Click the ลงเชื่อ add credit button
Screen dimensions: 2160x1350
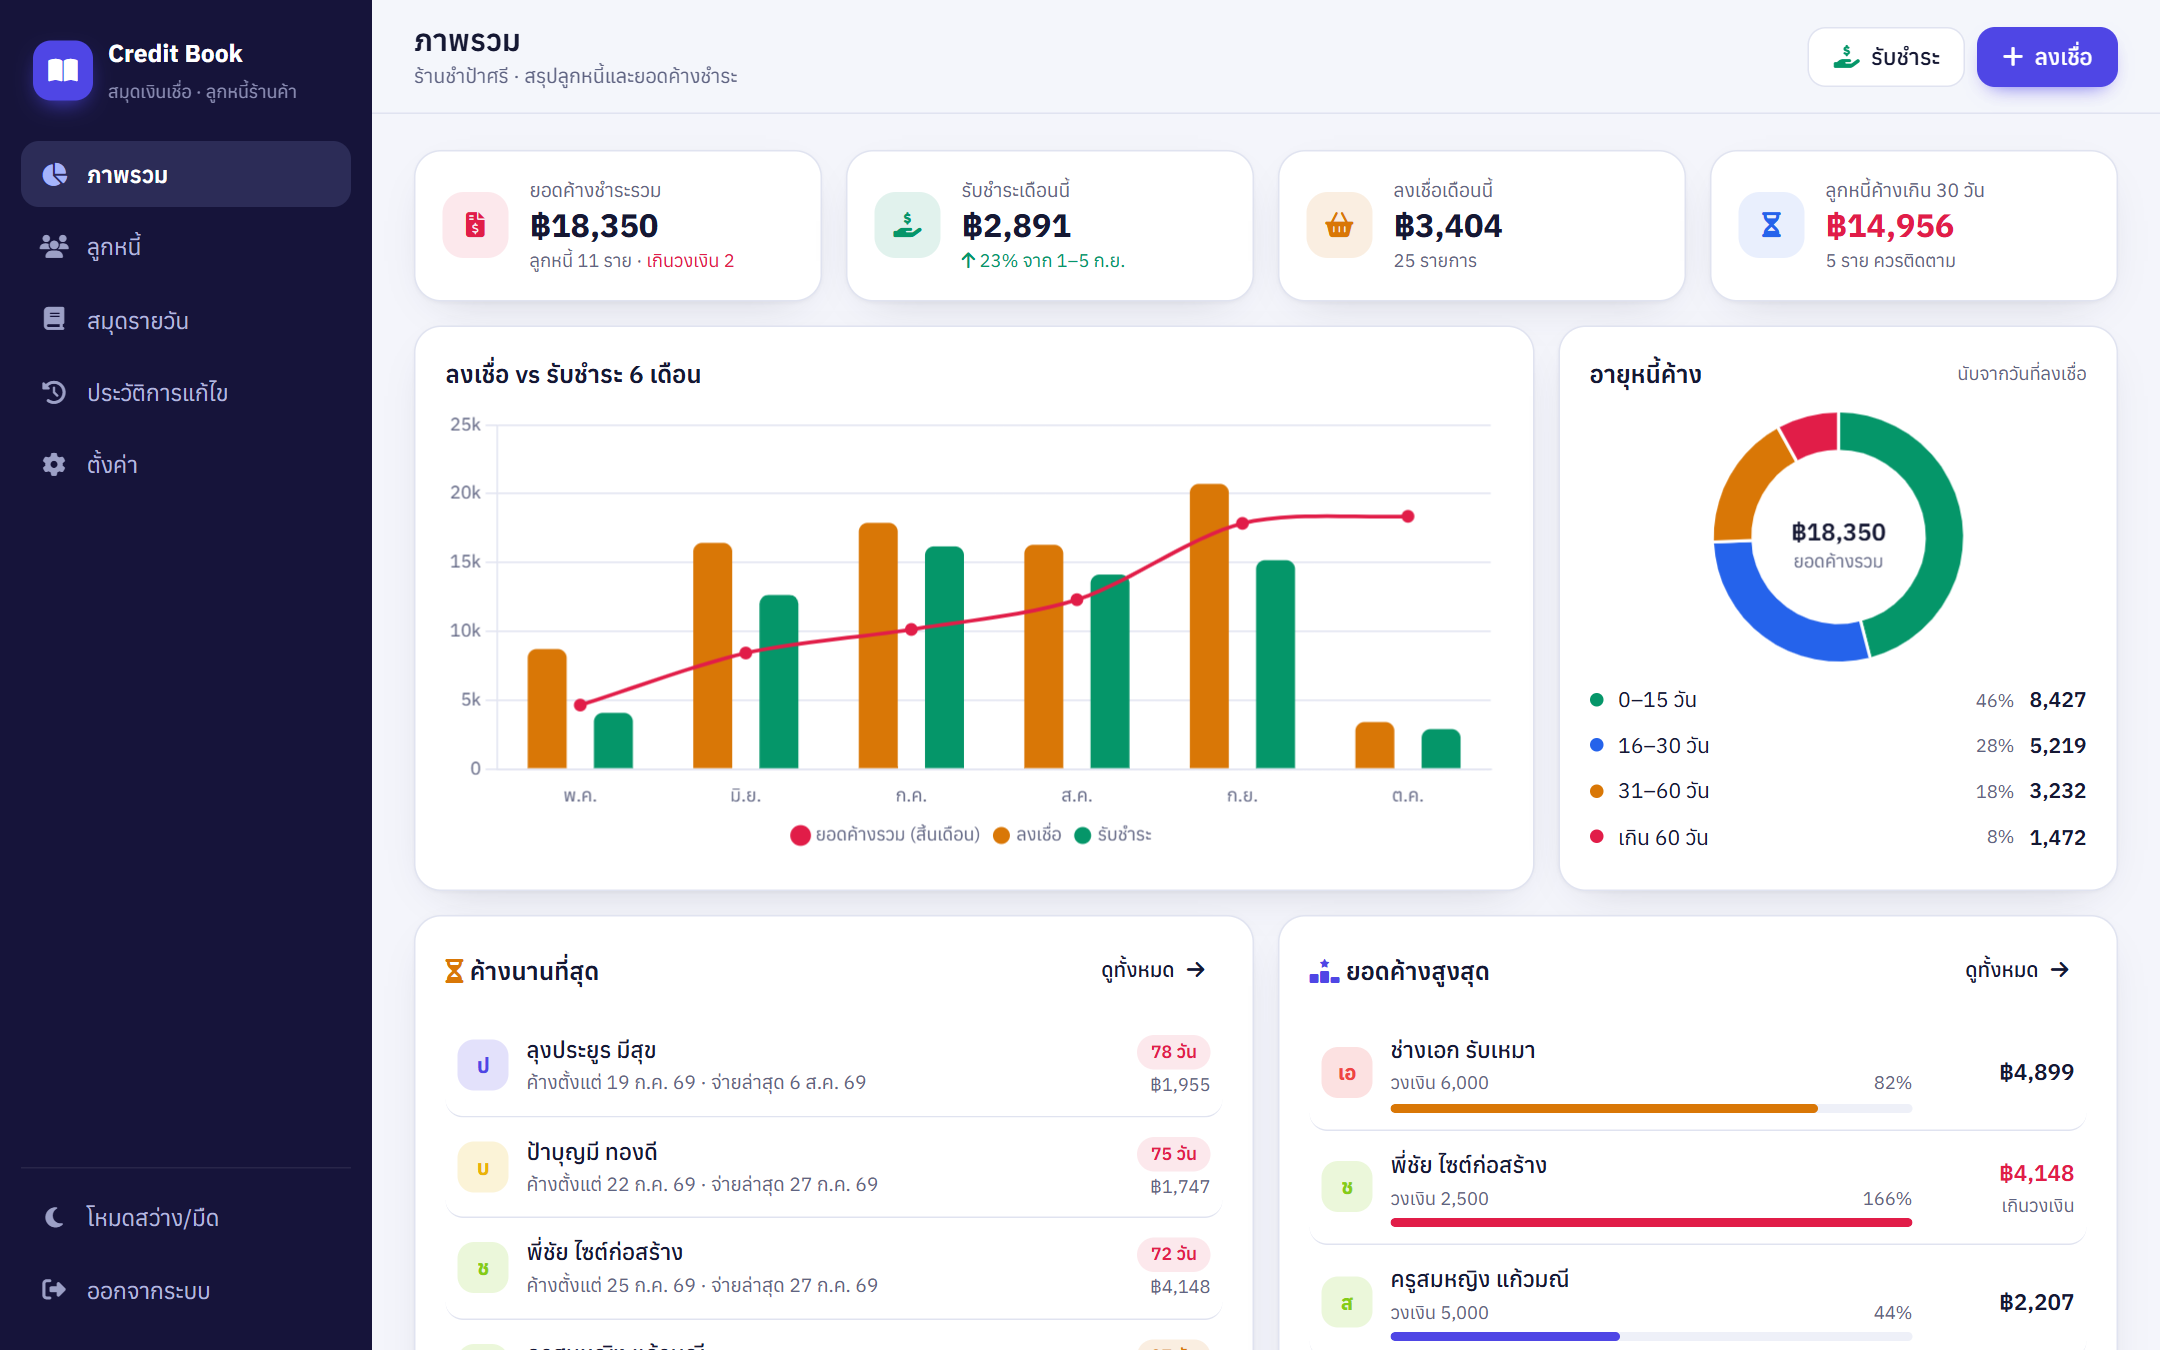click(x=2047, y=57)
